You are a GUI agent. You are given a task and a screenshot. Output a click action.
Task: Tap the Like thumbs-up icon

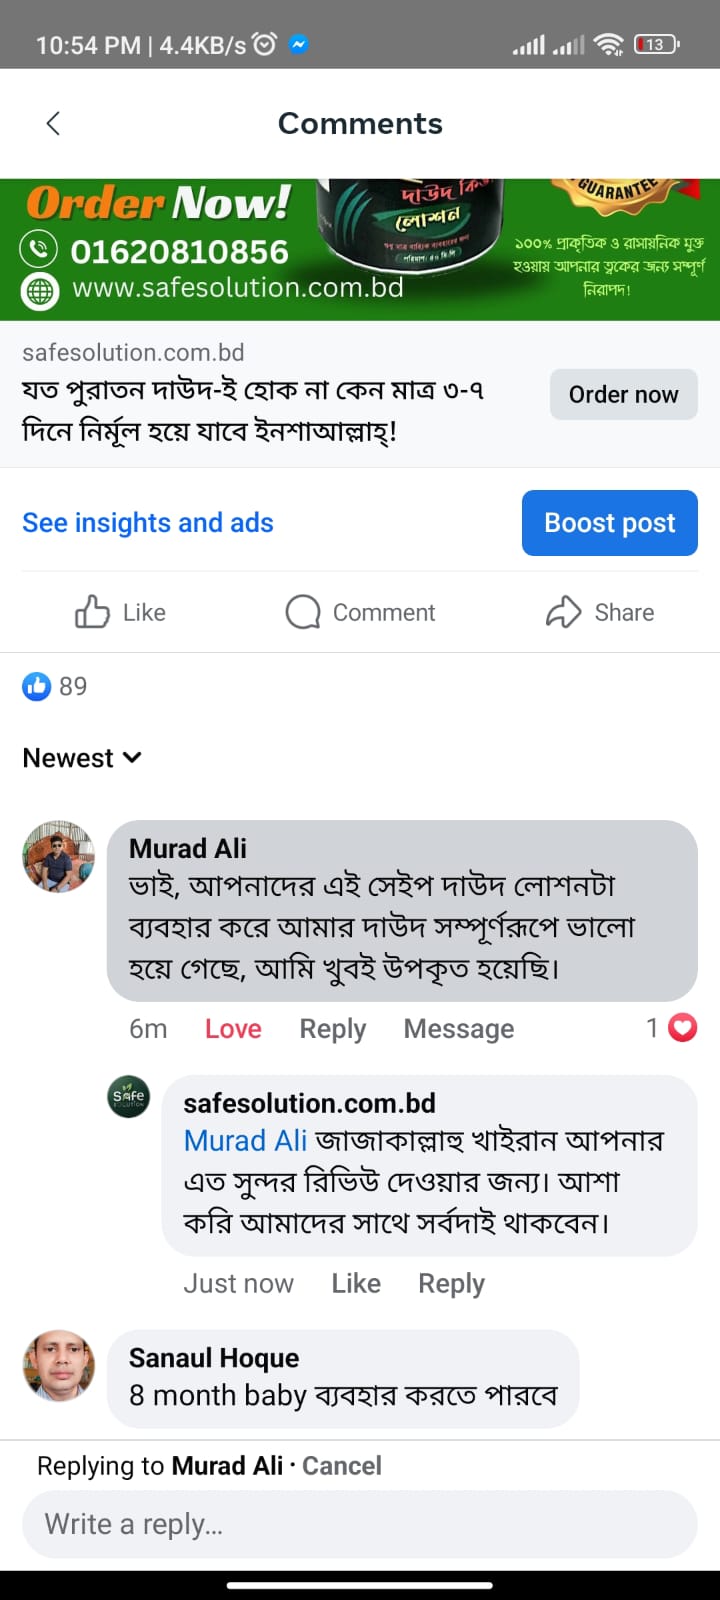click(92, 612)
